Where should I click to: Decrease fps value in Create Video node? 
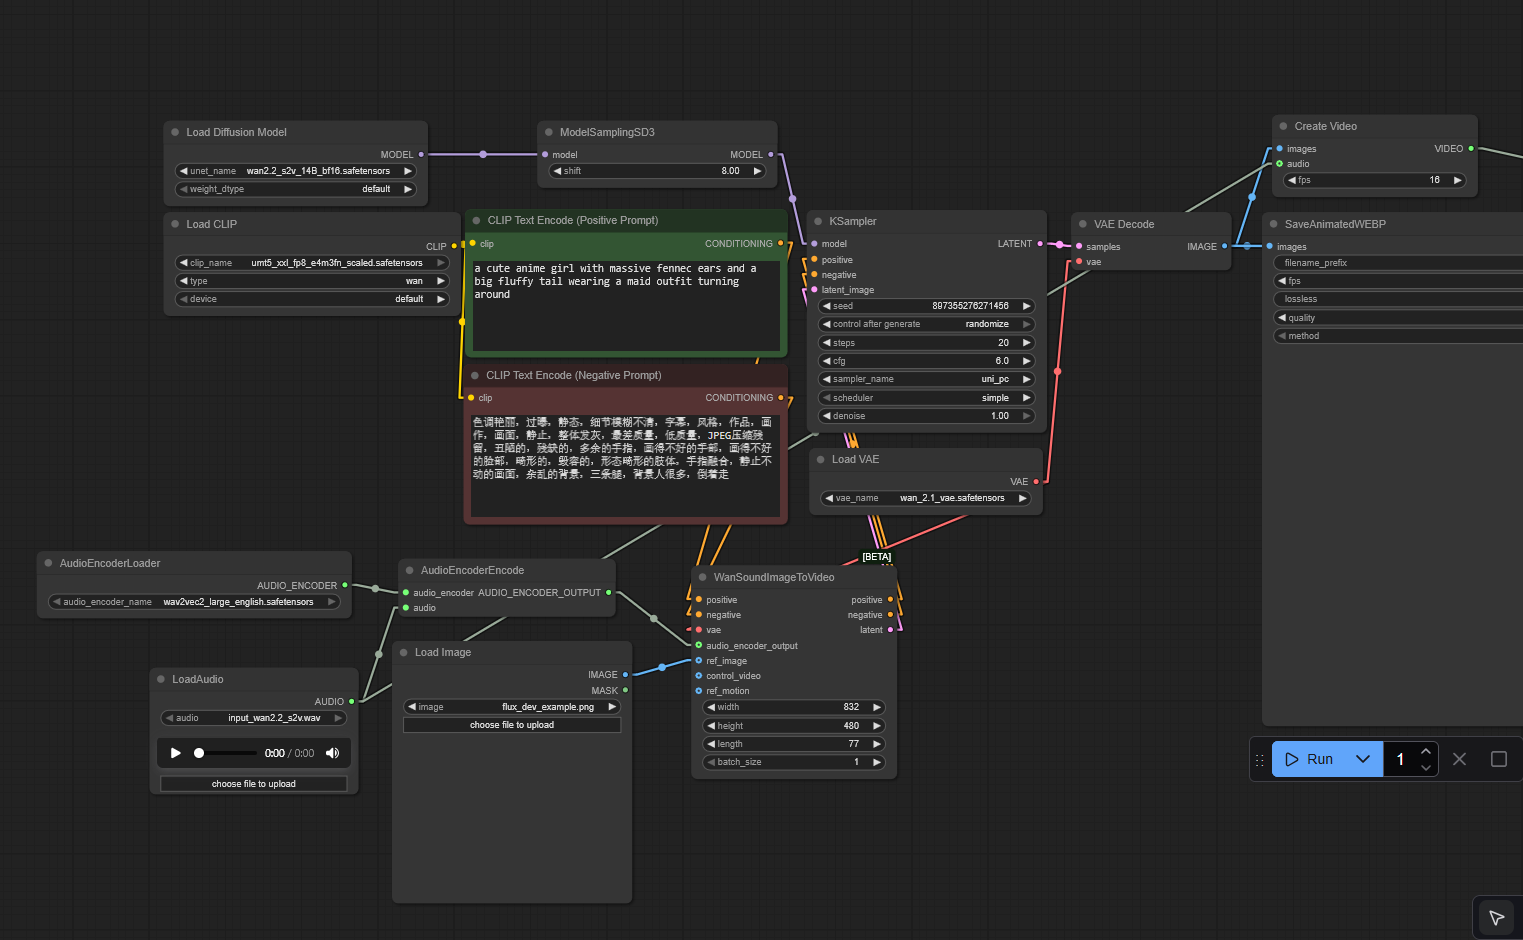click(x=1292, y=180)
